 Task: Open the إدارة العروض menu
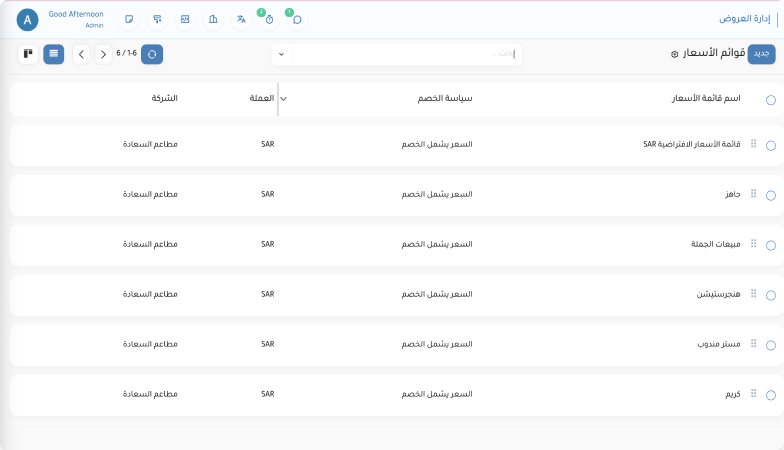(744, 19)
